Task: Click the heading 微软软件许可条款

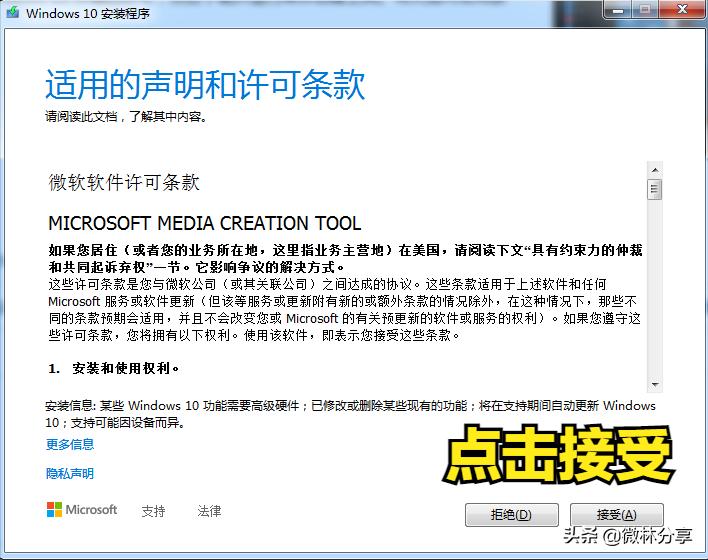Action: 124,182
